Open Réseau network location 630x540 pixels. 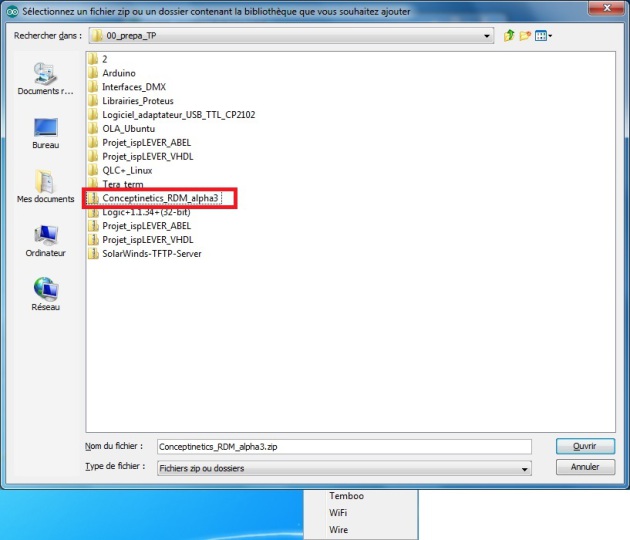tap(46, 295)
